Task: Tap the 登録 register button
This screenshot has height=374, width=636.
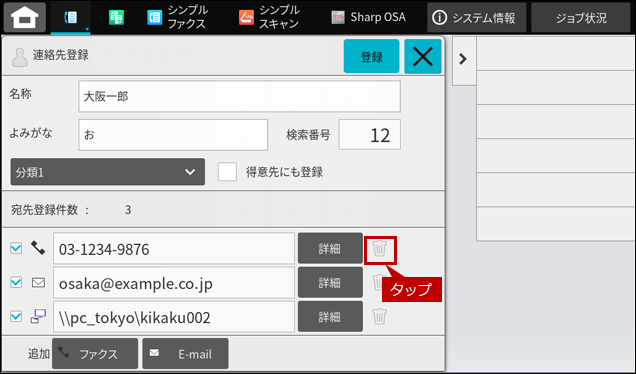Action: (372, 56)
